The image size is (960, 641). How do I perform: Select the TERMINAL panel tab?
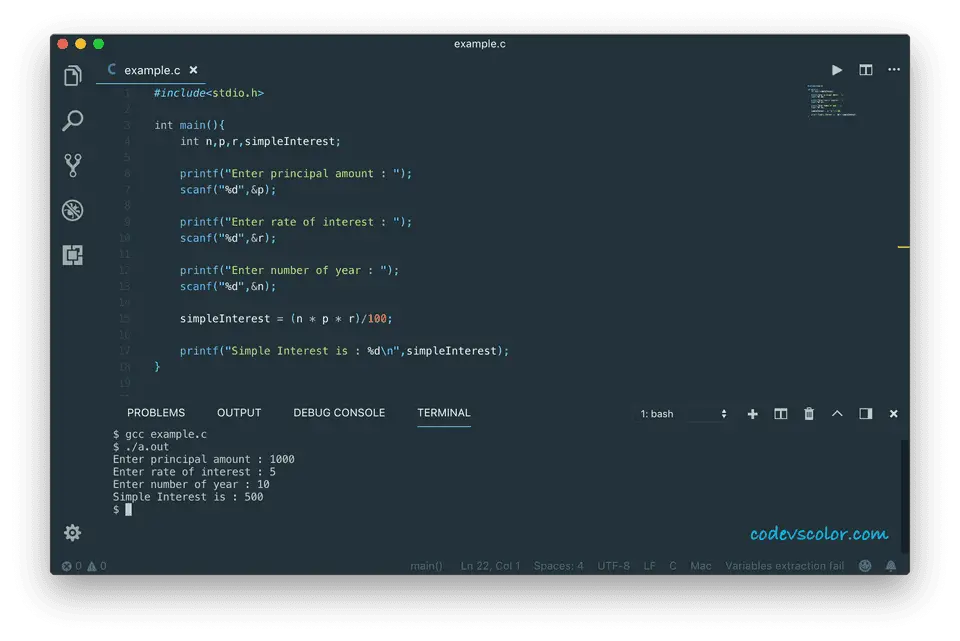[x=443, y=413]
